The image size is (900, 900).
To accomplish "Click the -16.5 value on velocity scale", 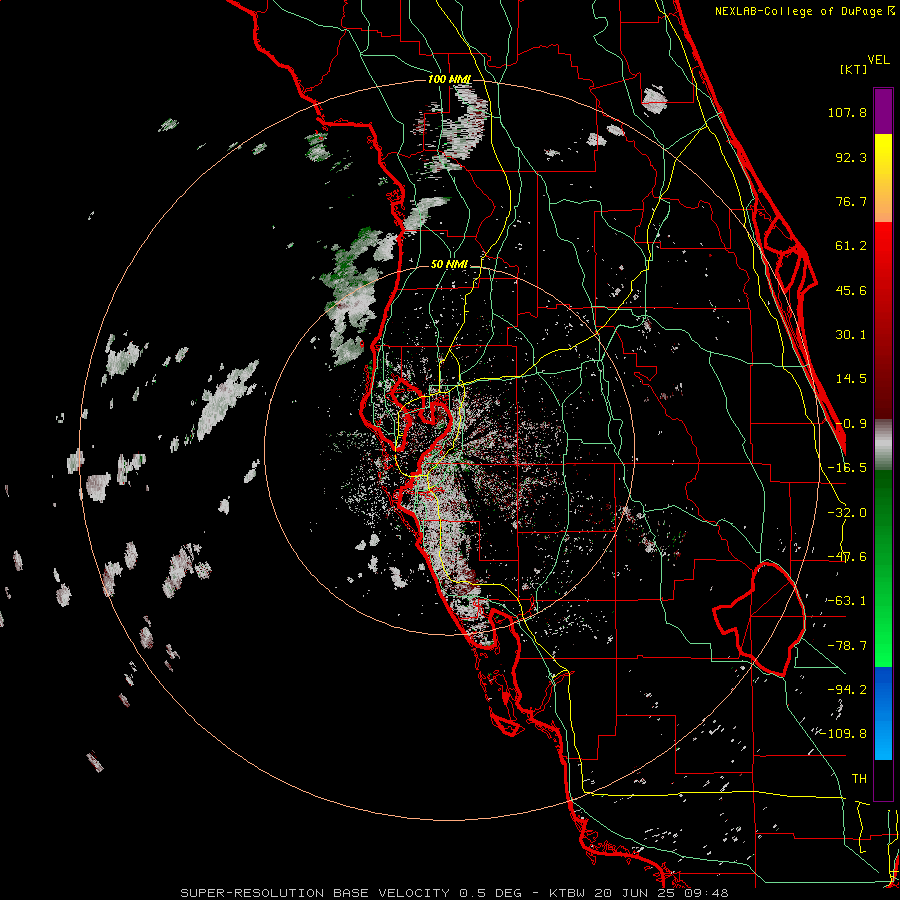I will pos(847,468).
